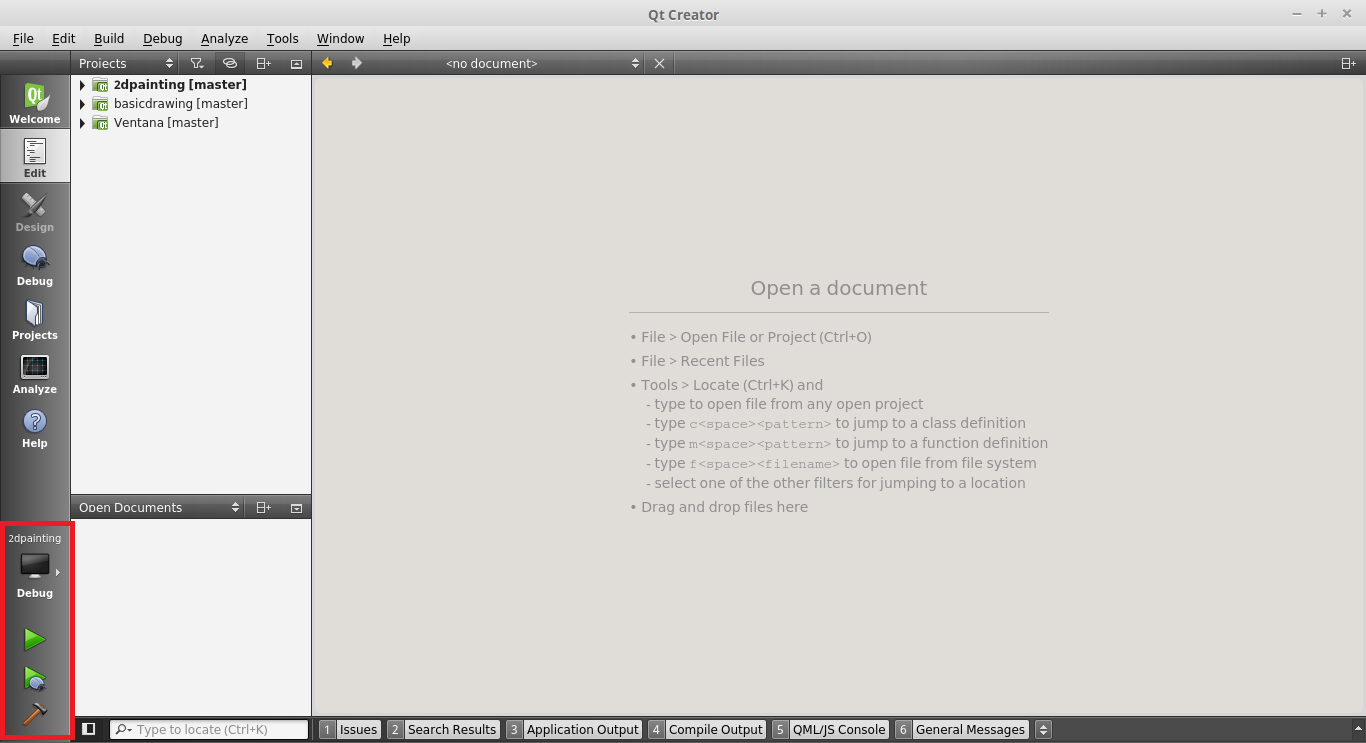Close the Open Documents pane

(x=296, y=507)
